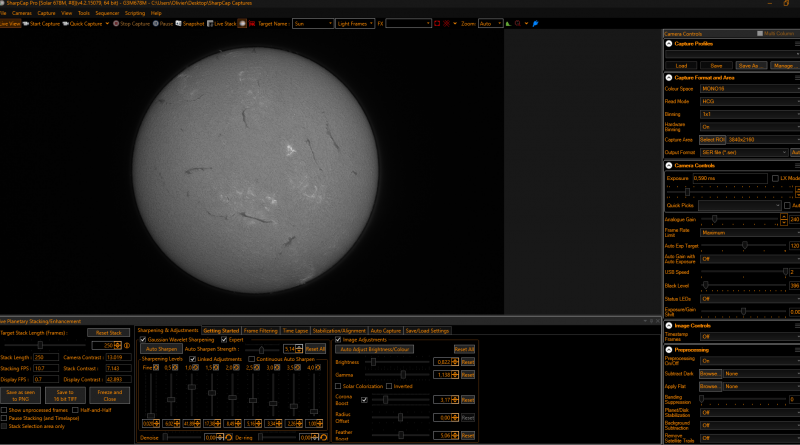Switch to the Save/Load Settings tab

[x=427, y=331]
